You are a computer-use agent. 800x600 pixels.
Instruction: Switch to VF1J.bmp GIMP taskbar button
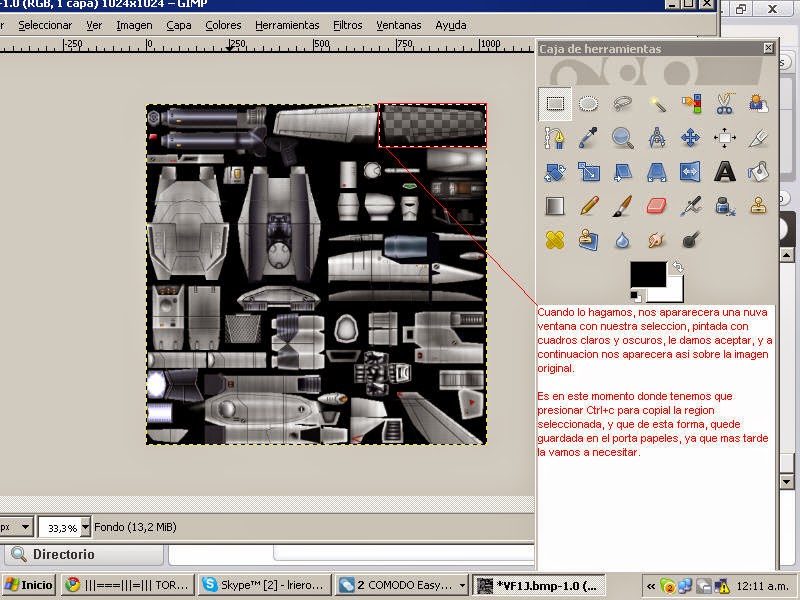538,585
